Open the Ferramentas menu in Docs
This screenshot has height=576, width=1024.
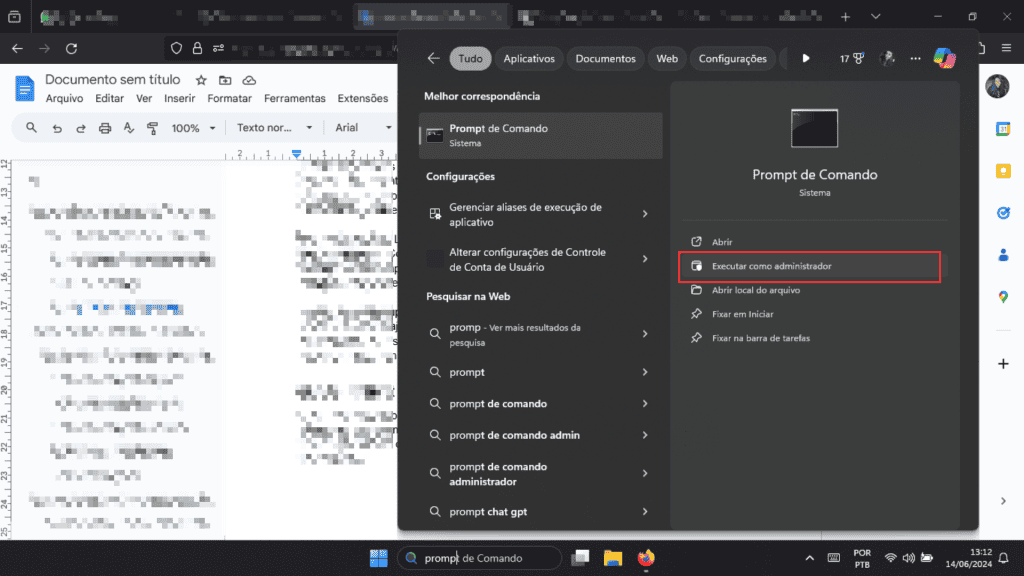click(295, 99)
